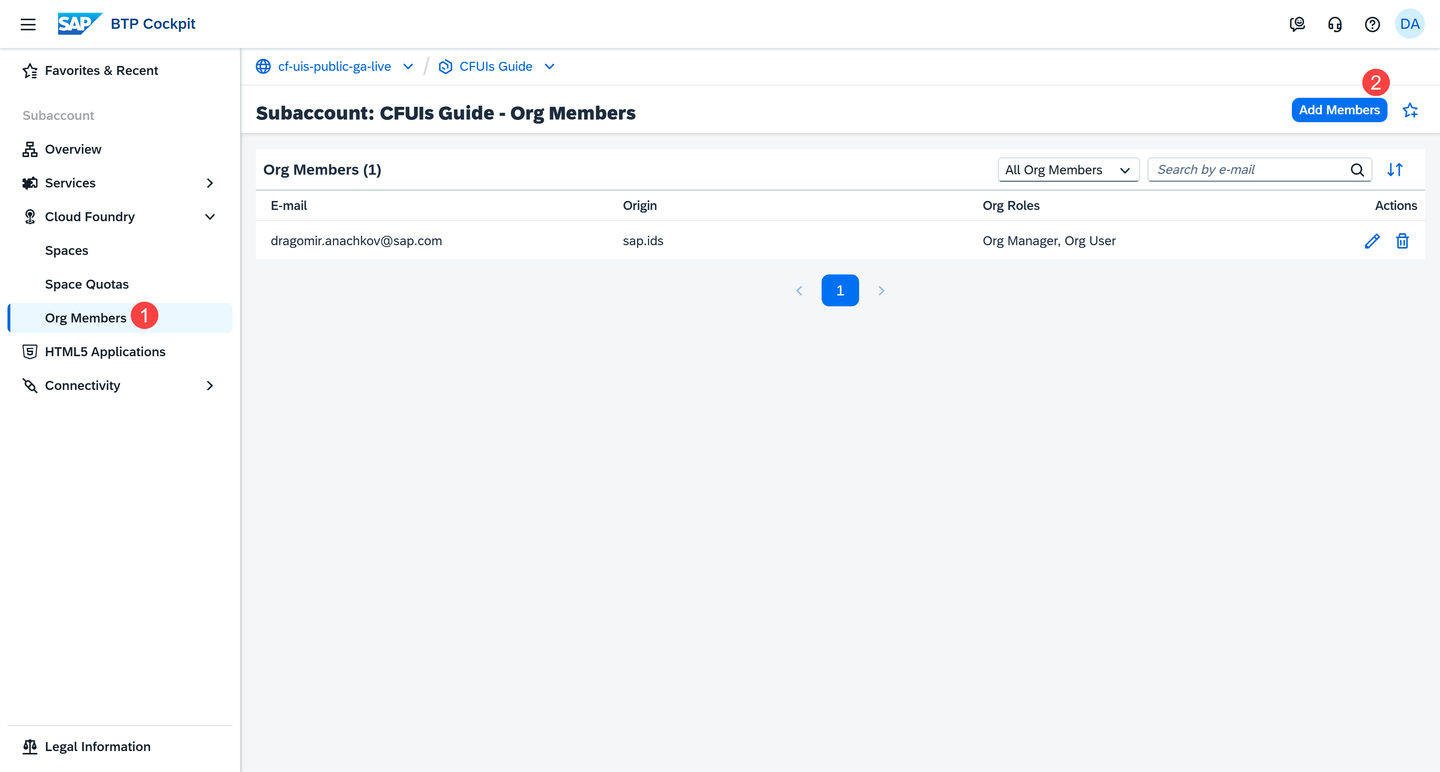1440x772 pixels.
Task: Click the favorite star next to Add Members
Action: pos(1410,110)
